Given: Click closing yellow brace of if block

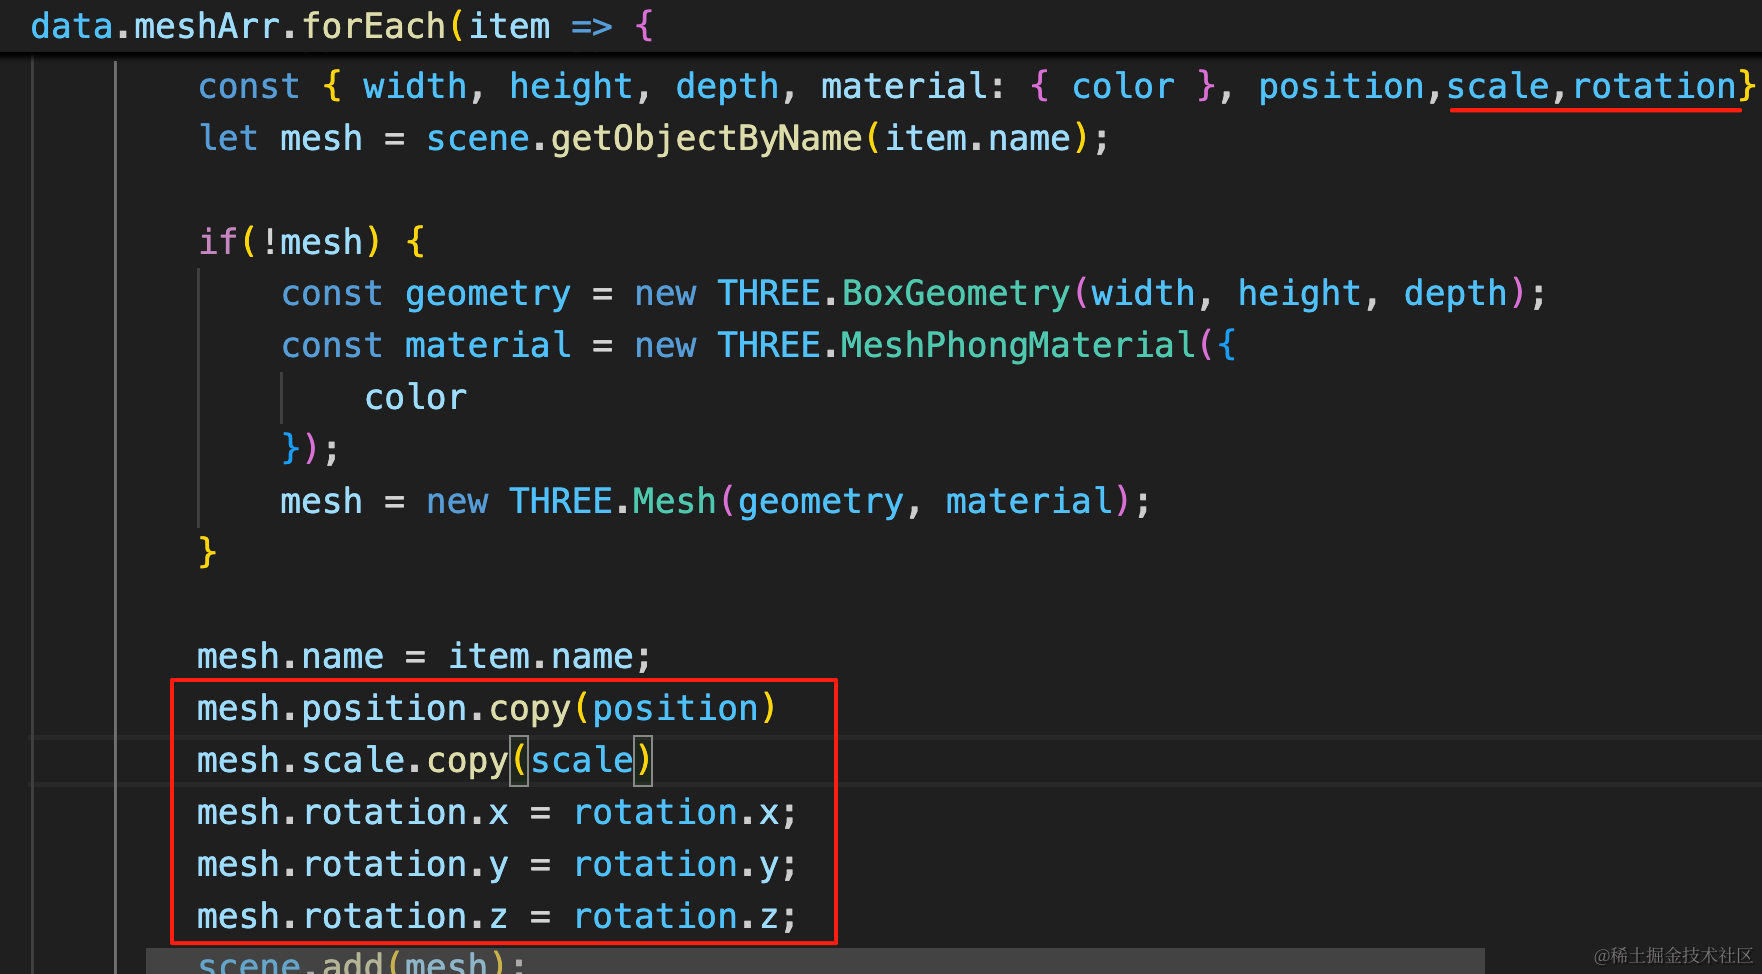Looking at the screenshot, I should 207,553.
